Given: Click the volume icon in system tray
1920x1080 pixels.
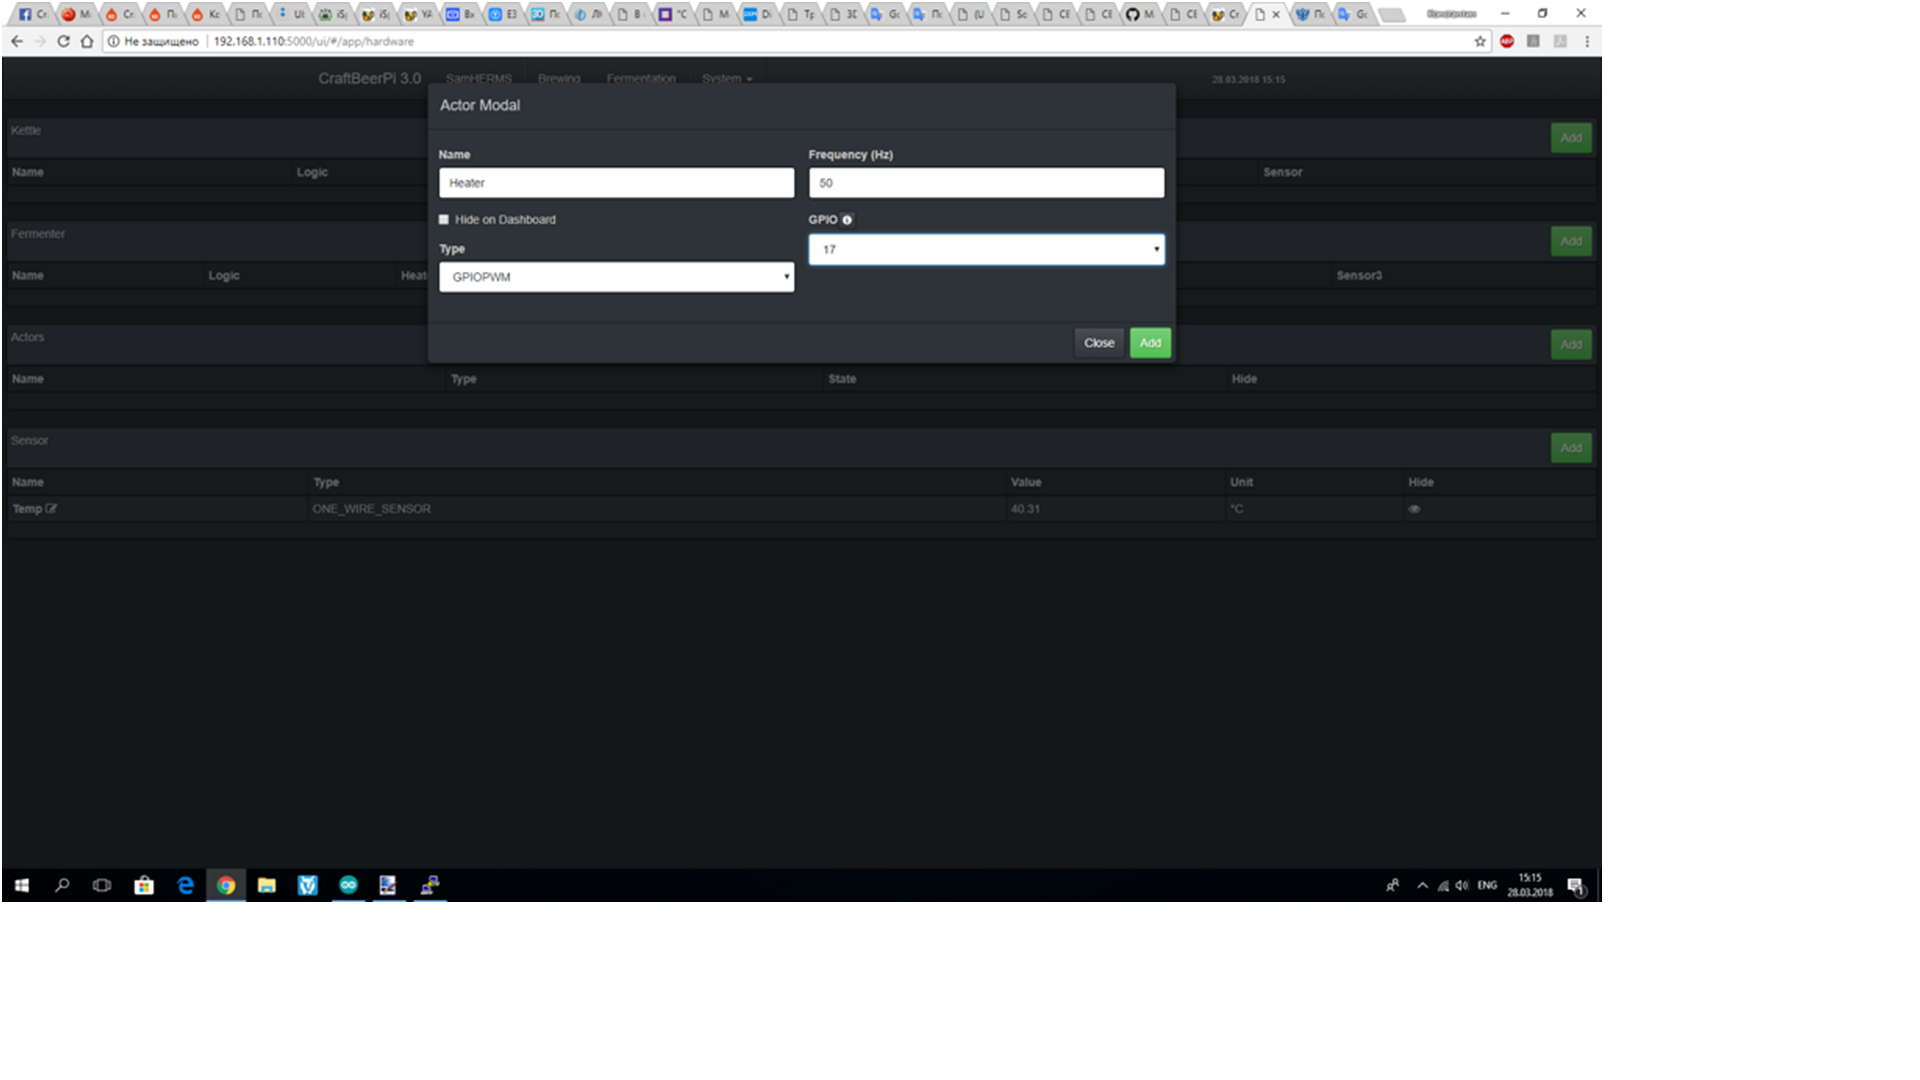Looking at the screenshot, I should point(1462,885).
